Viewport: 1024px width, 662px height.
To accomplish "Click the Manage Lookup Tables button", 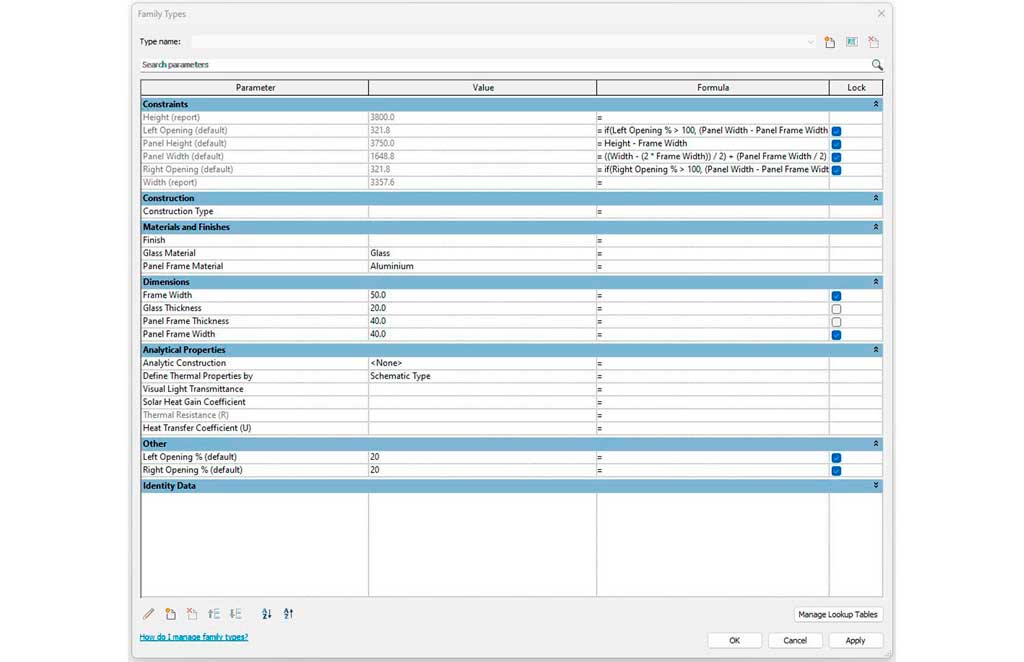I will (x=838, y=614).
